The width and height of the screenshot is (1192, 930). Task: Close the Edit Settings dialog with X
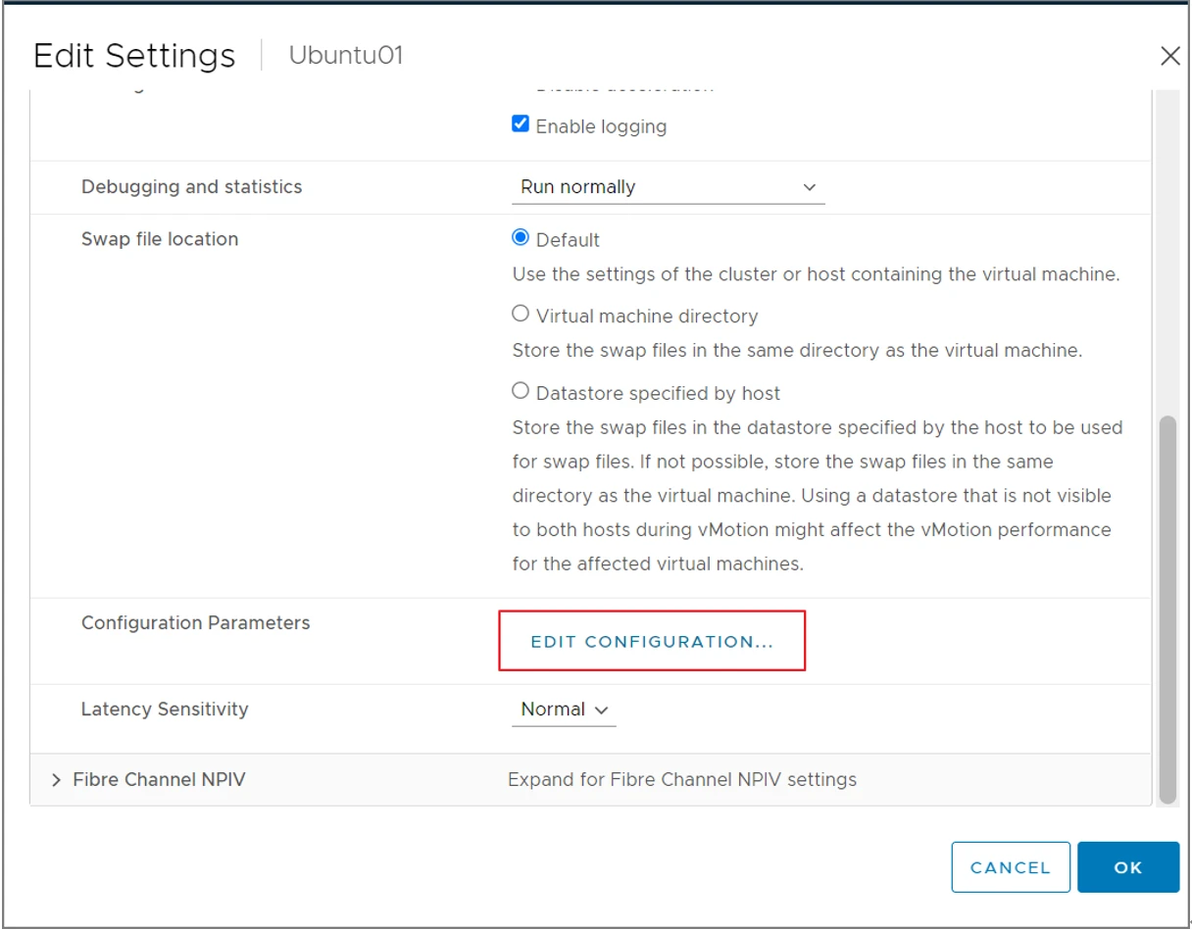(x=1169, y=57)
